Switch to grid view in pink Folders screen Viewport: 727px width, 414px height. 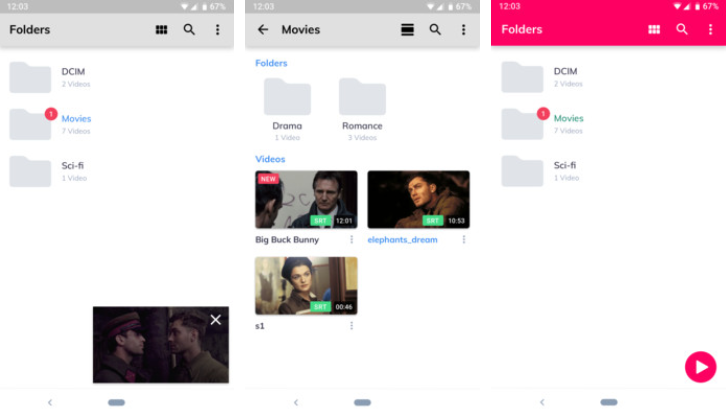(x=654, y=30)
